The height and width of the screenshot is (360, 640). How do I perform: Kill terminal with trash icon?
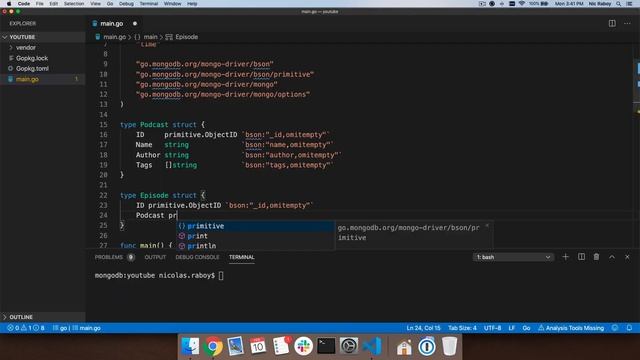[596, 257]
